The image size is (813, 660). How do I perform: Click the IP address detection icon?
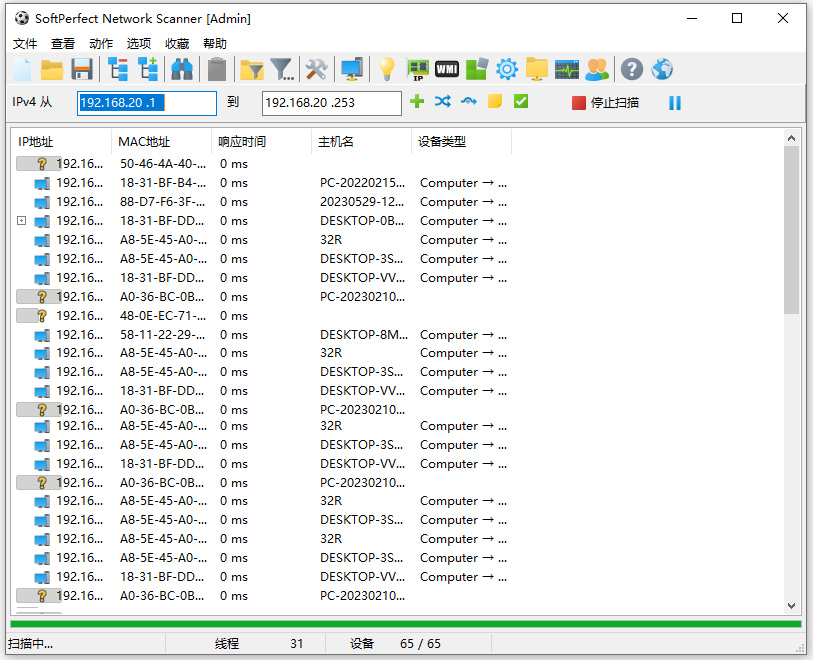coord(418,69)
